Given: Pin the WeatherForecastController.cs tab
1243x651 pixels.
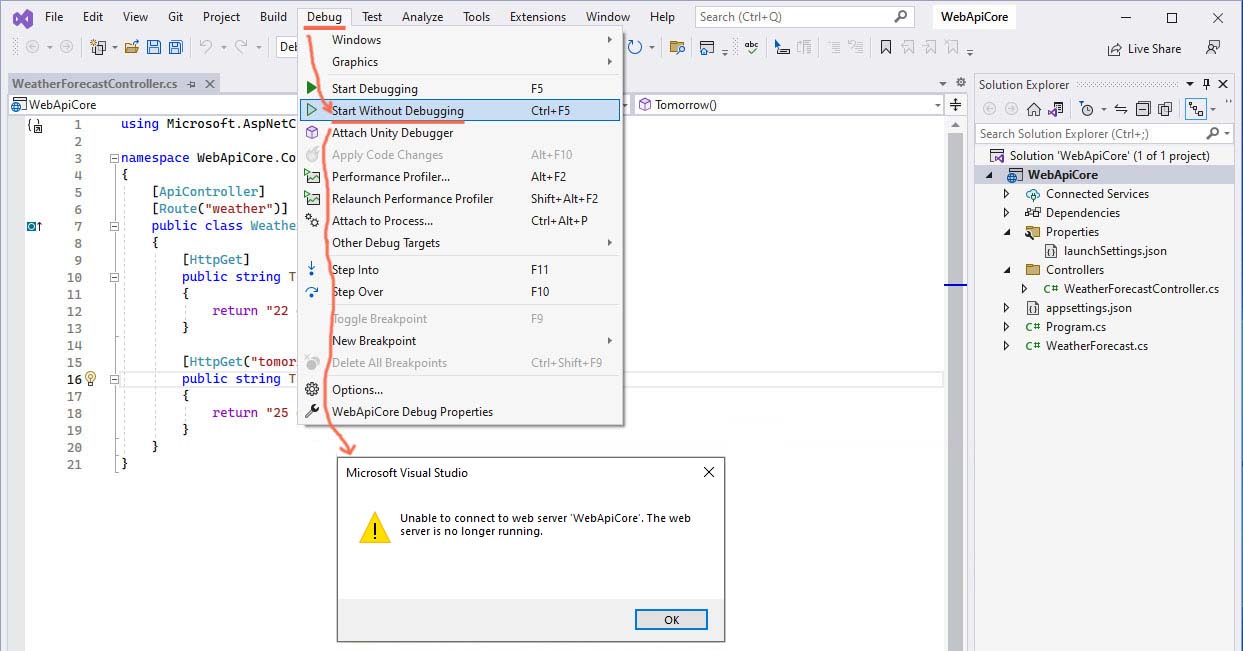Looking at the screenshot, I should (191, 84).
